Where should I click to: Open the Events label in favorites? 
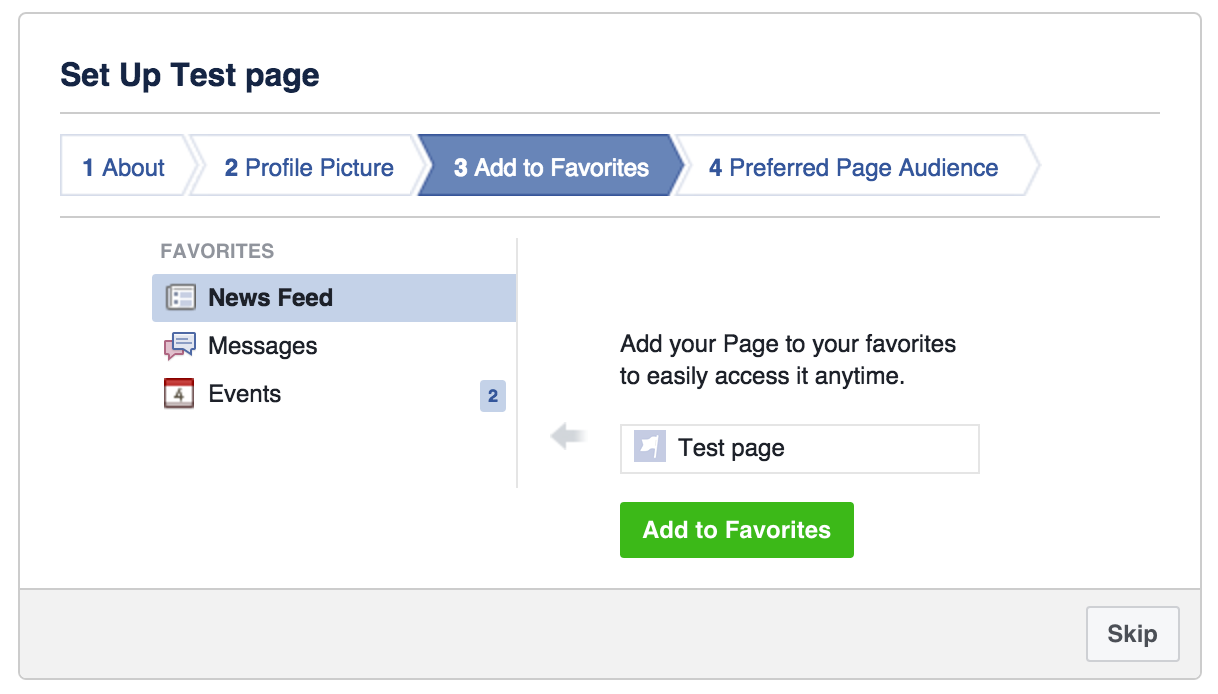click(244, 394)
